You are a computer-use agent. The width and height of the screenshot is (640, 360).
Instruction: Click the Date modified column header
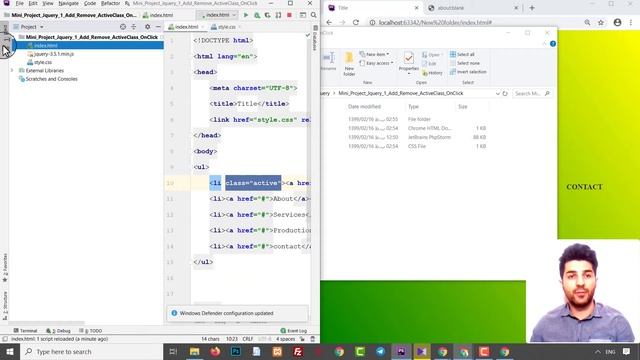[364, 107]
